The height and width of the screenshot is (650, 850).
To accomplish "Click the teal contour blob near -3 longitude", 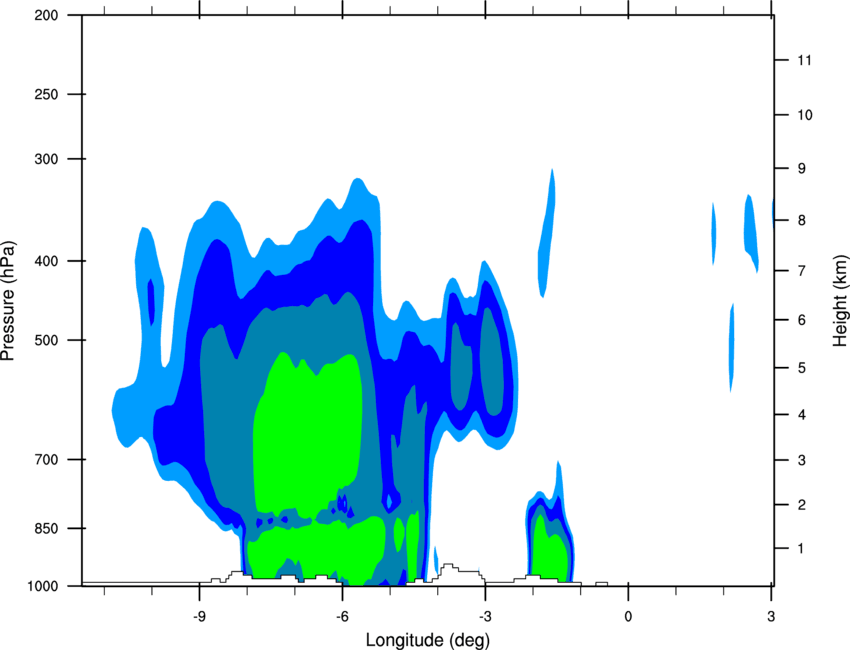I will [492, 361].
